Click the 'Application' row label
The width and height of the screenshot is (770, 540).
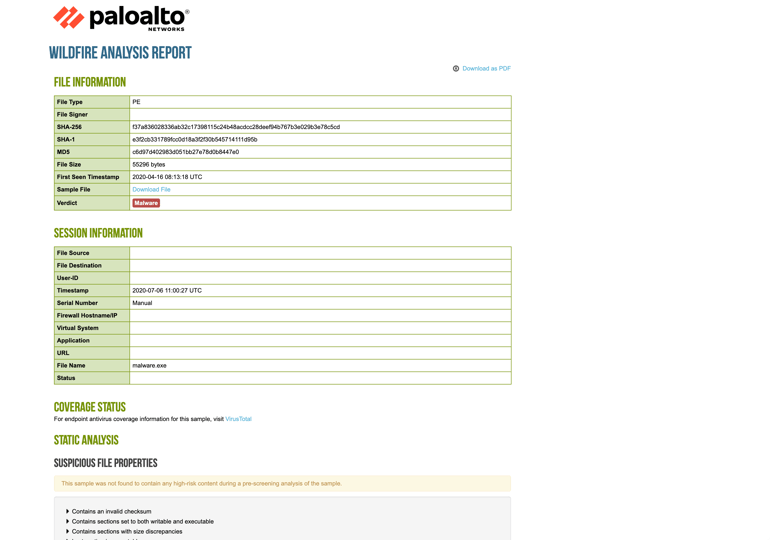73,341
